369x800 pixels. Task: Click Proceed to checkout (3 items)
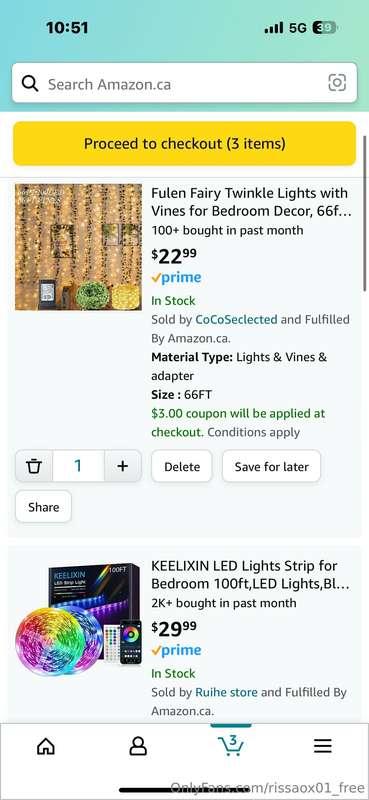(x=184, y=143)
